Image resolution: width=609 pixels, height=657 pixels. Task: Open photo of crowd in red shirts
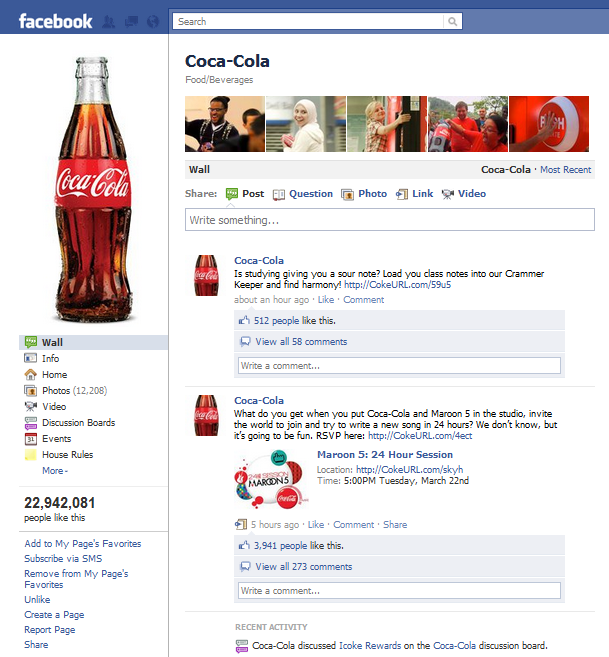[x=468, y=124]
